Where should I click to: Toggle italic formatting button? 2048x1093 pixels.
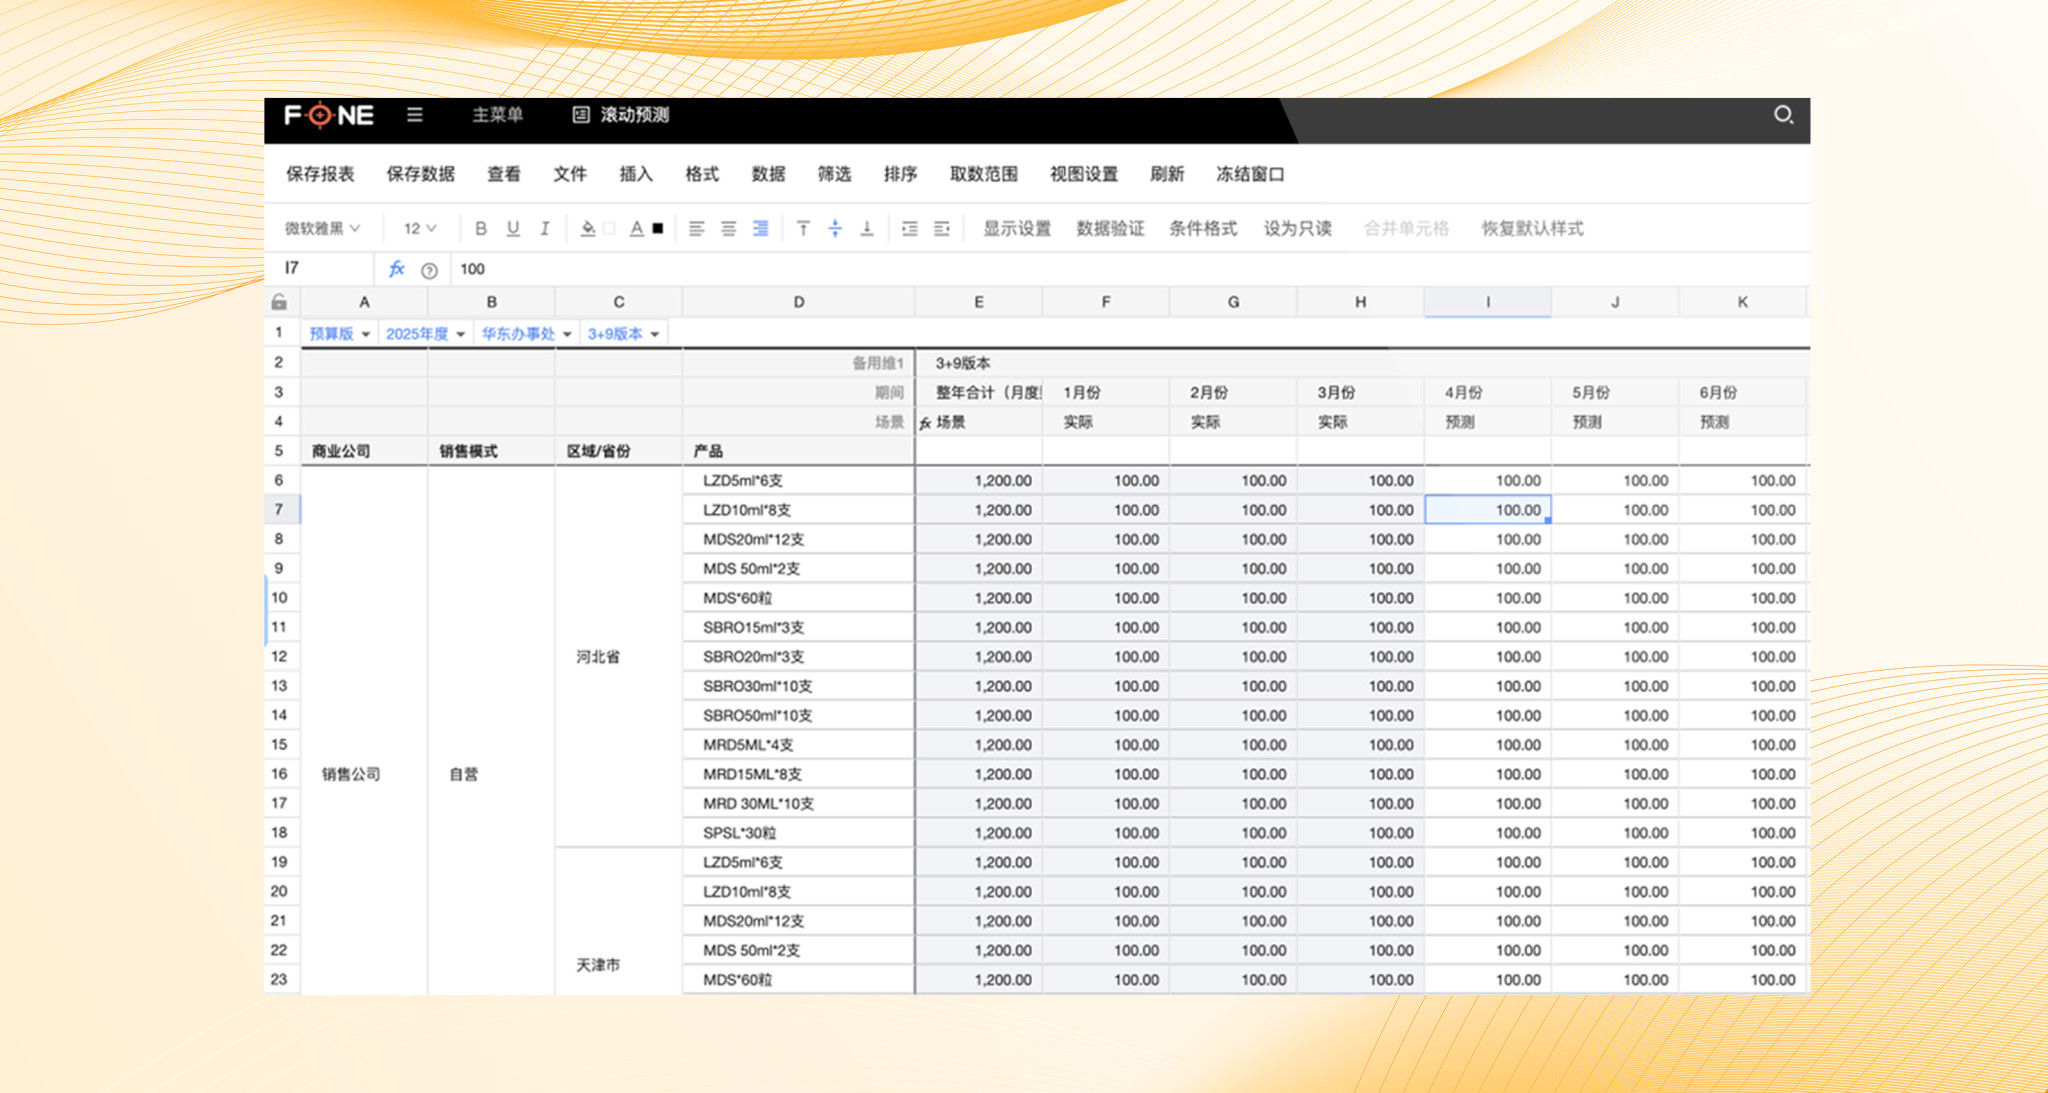coord(545,228)
